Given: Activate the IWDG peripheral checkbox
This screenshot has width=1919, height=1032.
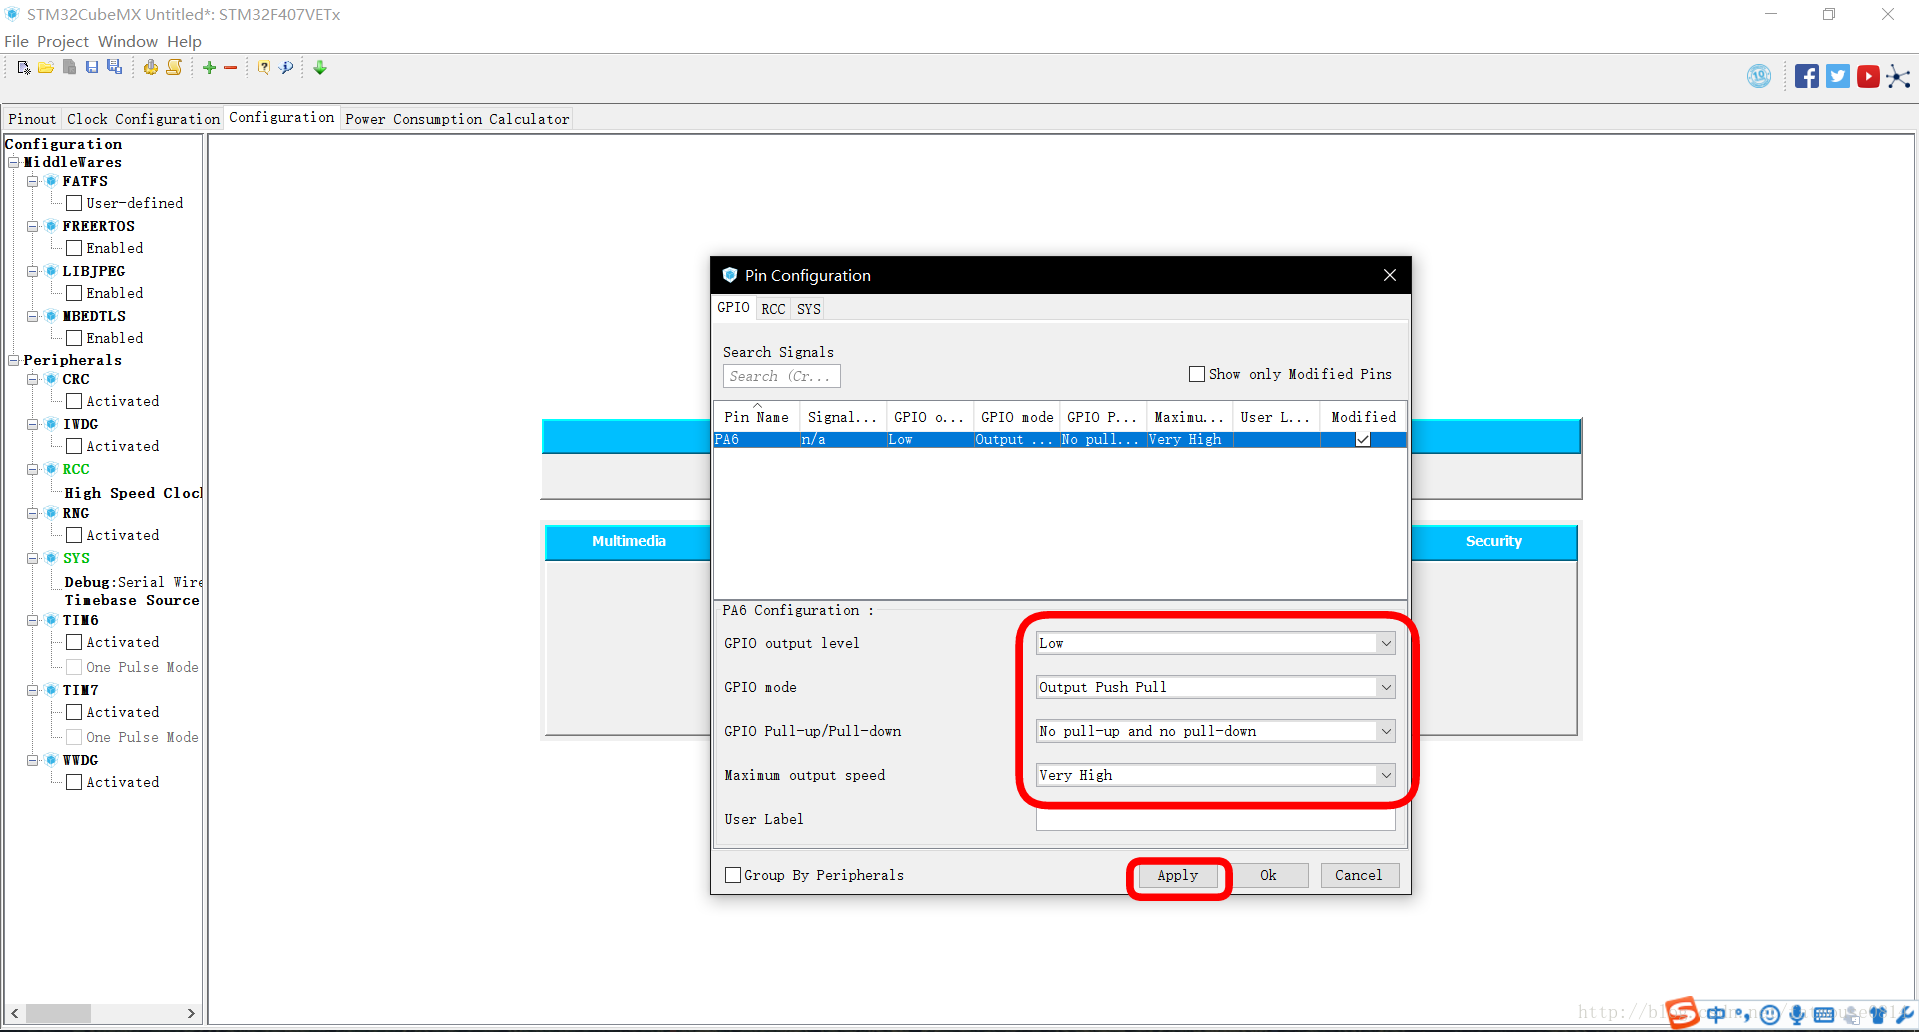Looking at the screenshot, I should pyautogui.click(x=74, y=446).
